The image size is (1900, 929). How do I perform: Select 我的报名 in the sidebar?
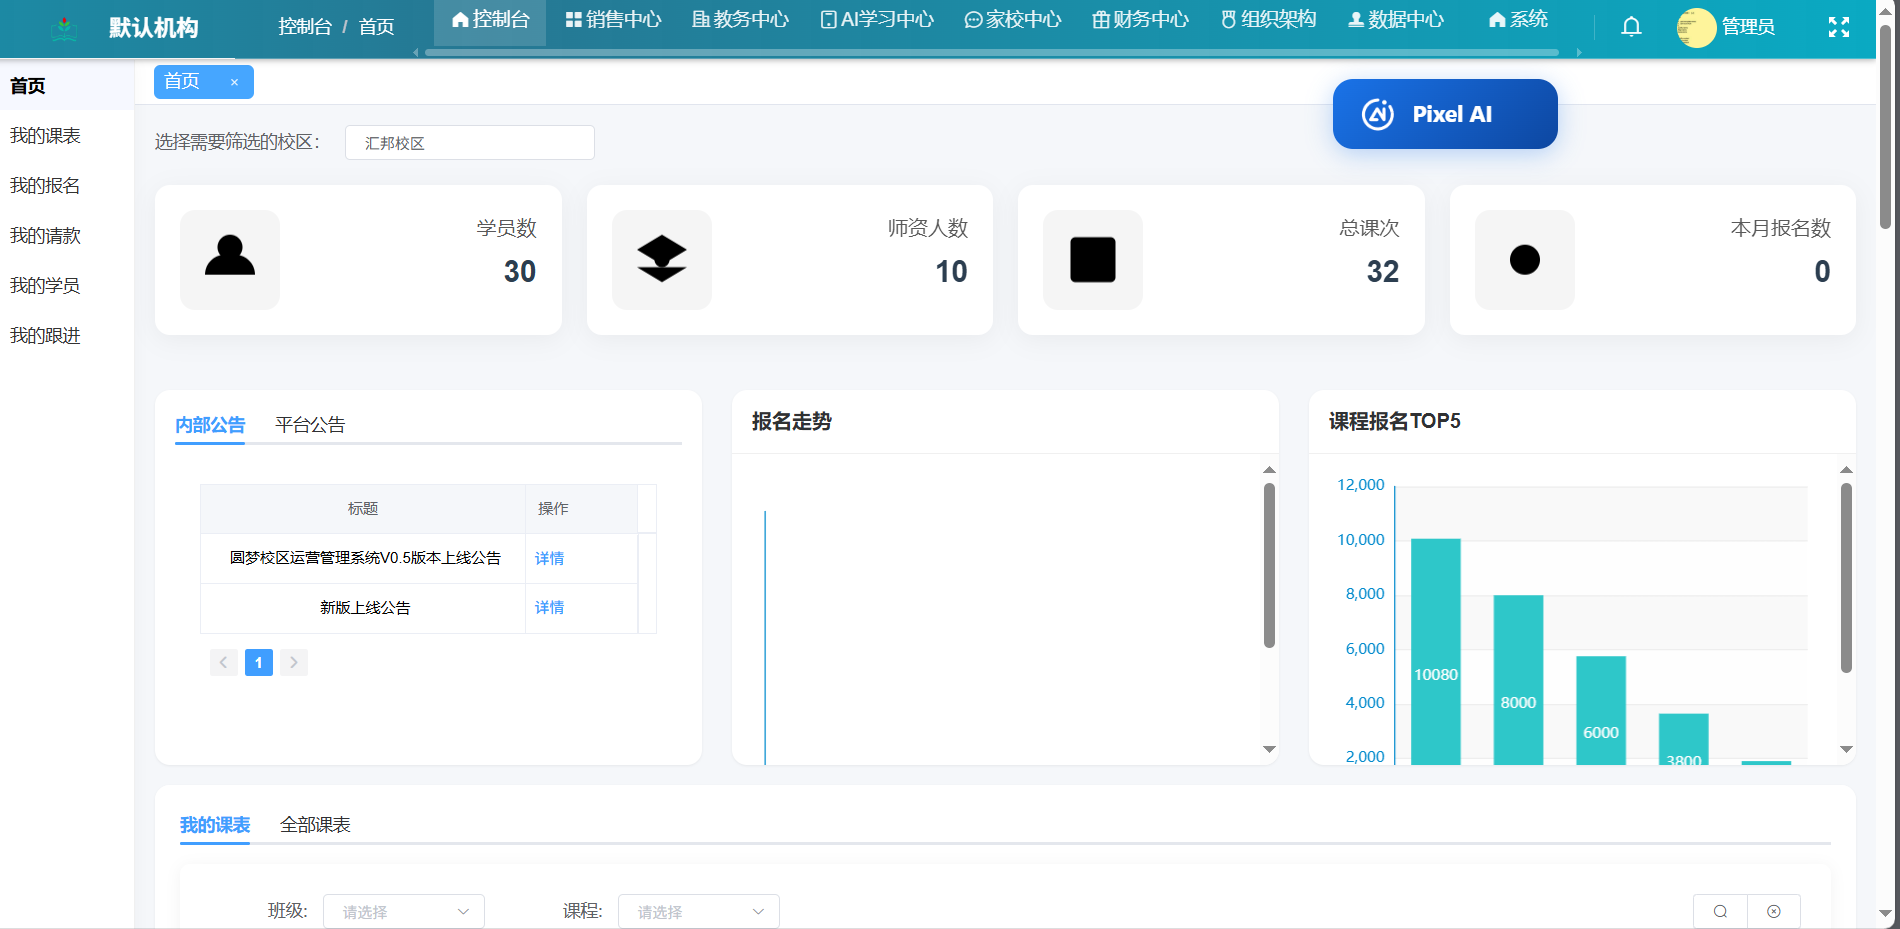[45, 186]
